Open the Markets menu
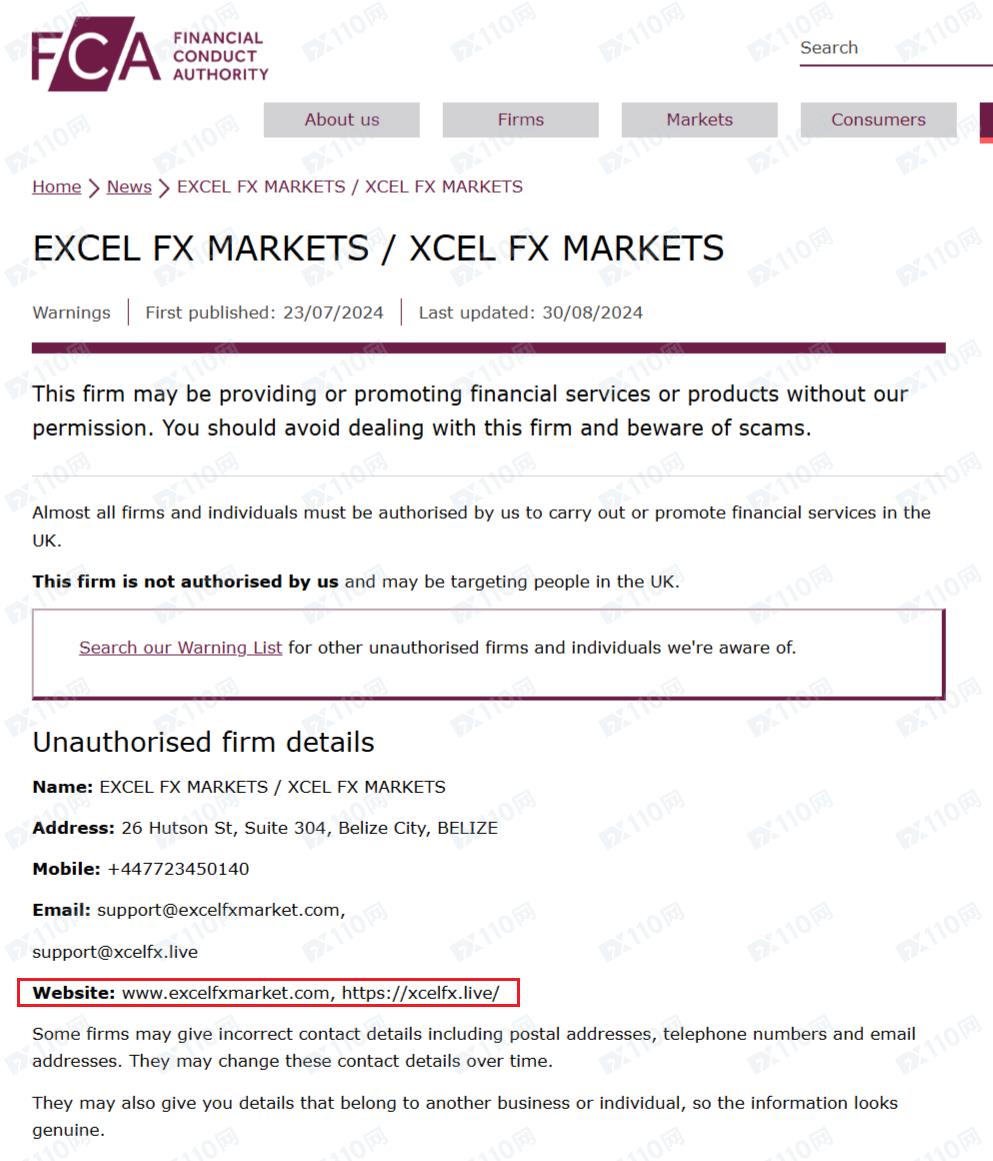993x1161 pixels. (x=699, y=120)
